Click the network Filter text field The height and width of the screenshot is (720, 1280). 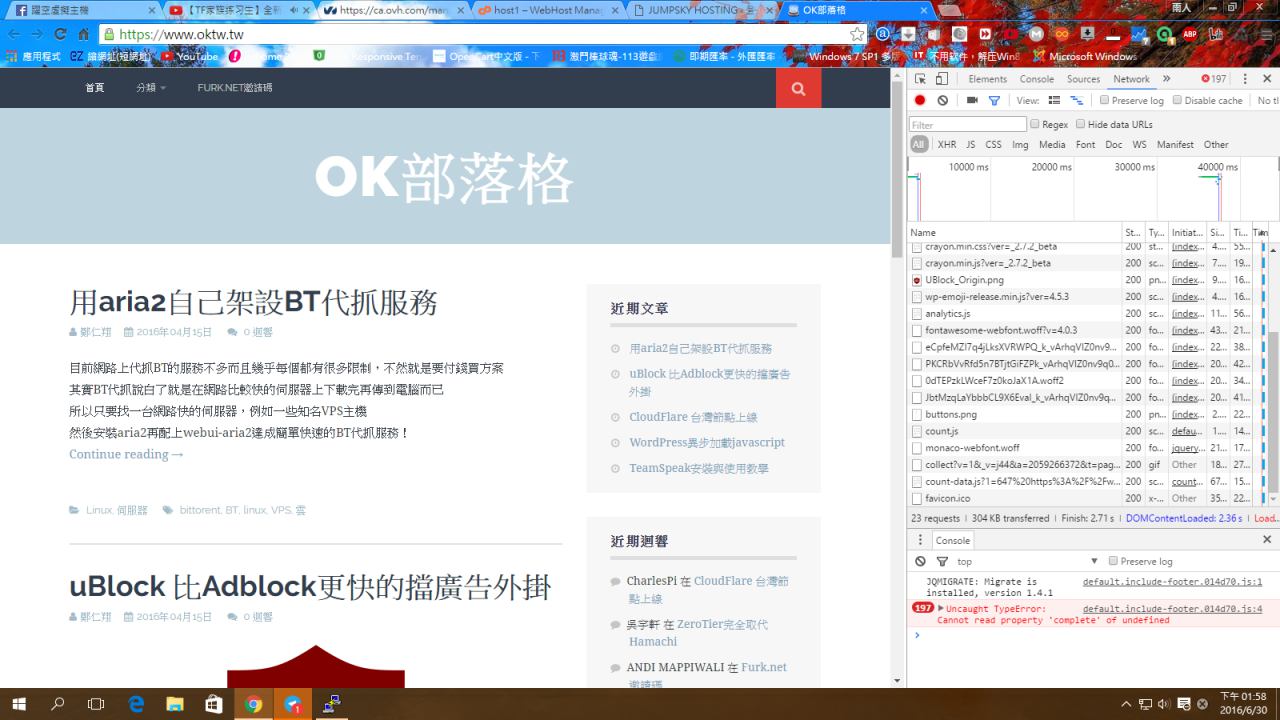pyautogui.click(x=967, y=125)
